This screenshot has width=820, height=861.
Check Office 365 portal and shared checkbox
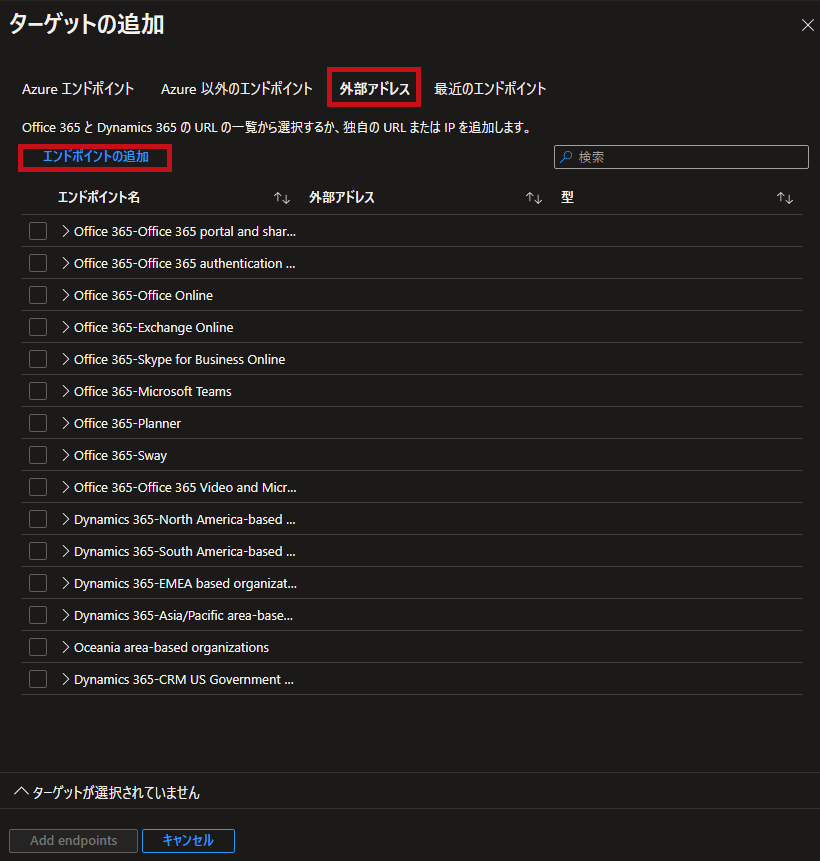[38, 231]
